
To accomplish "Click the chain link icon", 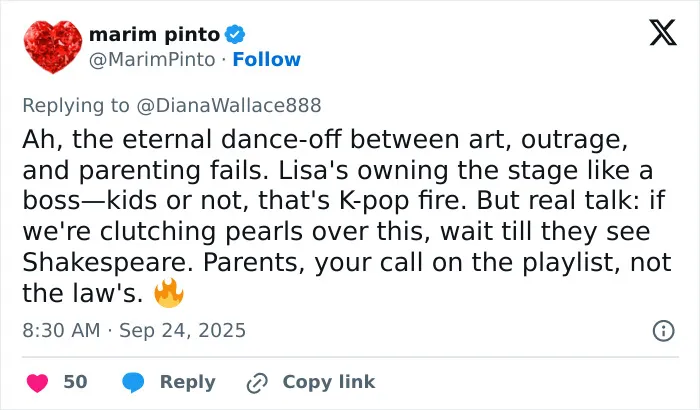I will tap(257, 383).
